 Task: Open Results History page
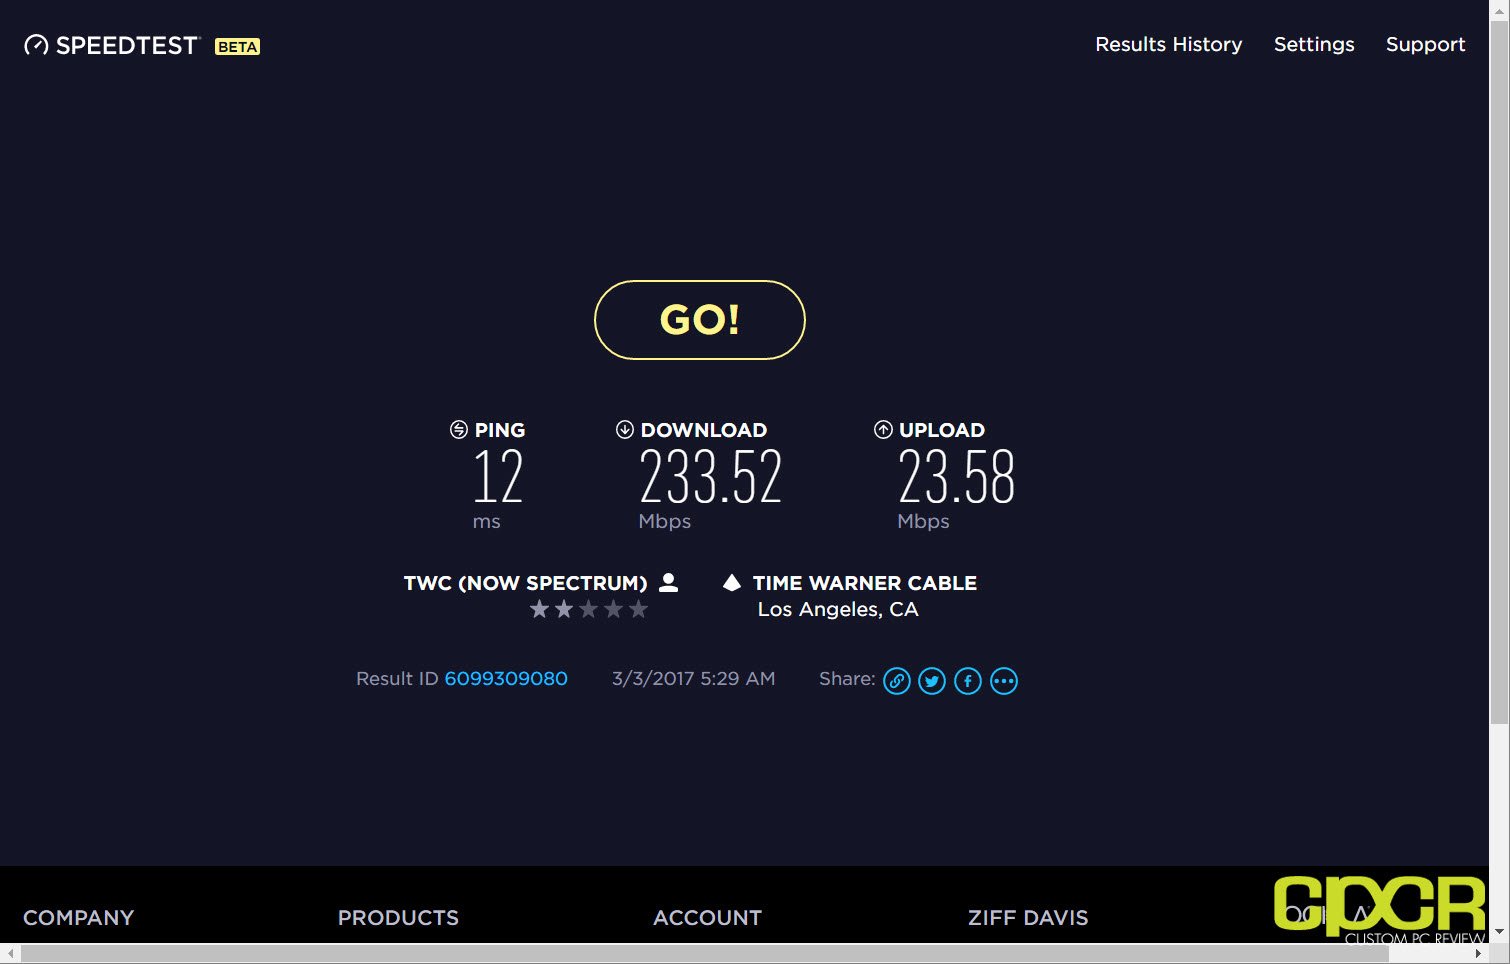pos(1168,44)
